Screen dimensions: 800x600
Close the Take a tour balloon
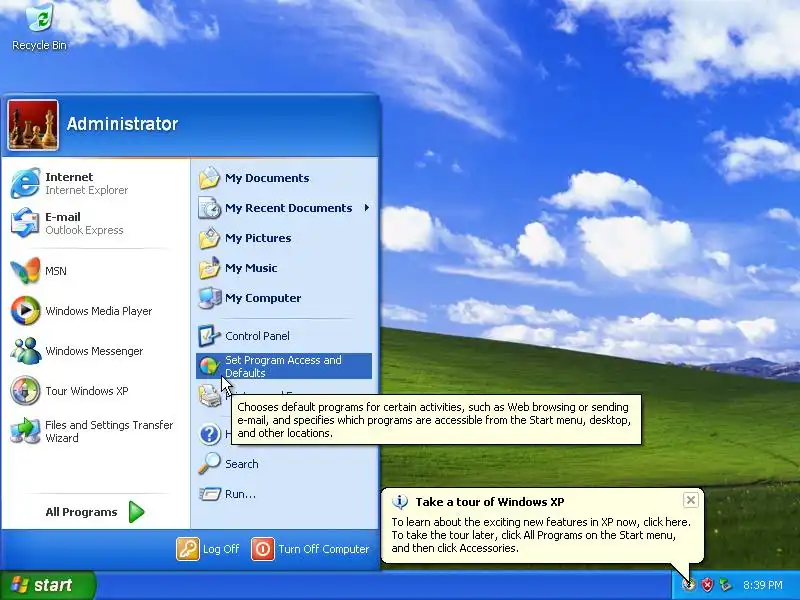coord(690,501)
